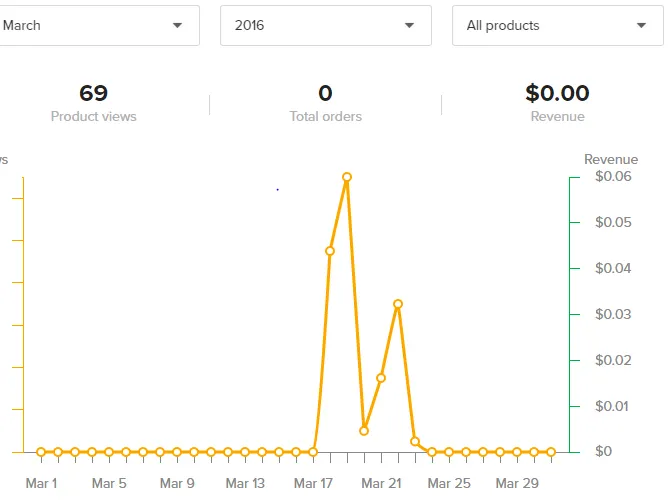669x504 pixels.
Task: Click the Mar 22 second peak data point
Action: coord(398,303)
